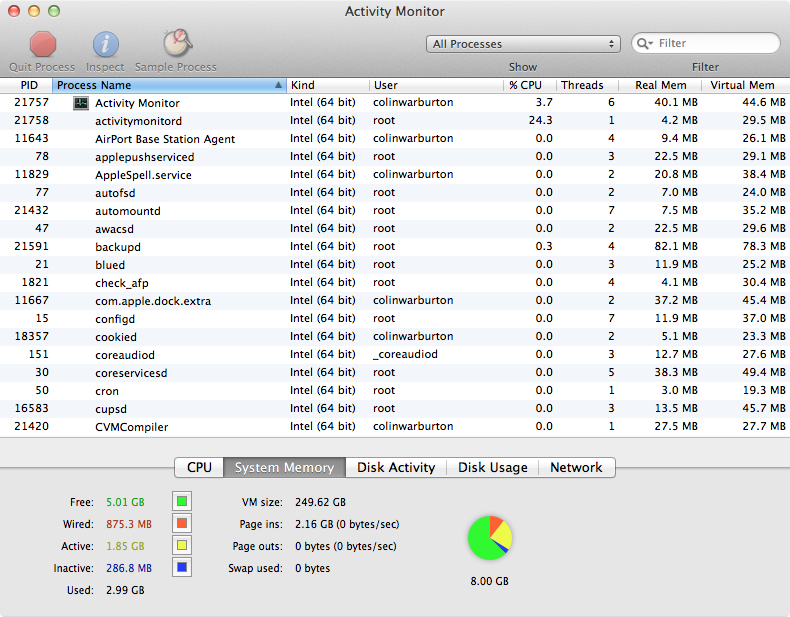The image size is (790, 617).
Task: Click the 249.62 GB VM size value
Action: [x=320, y=502]
